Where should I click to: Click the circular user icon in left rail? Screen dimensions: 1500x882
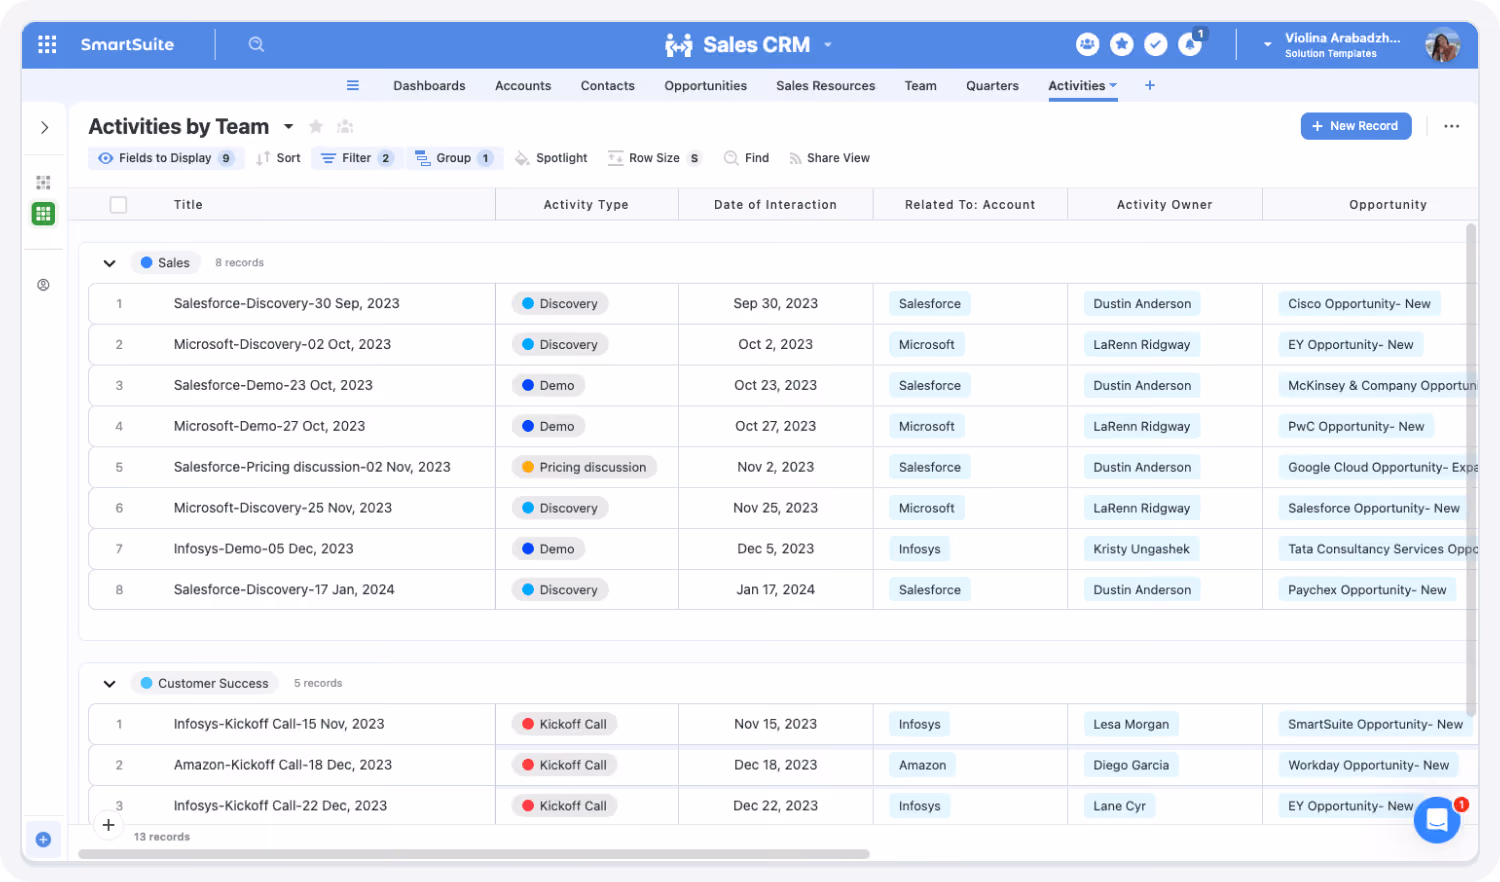tap(43, 285)
